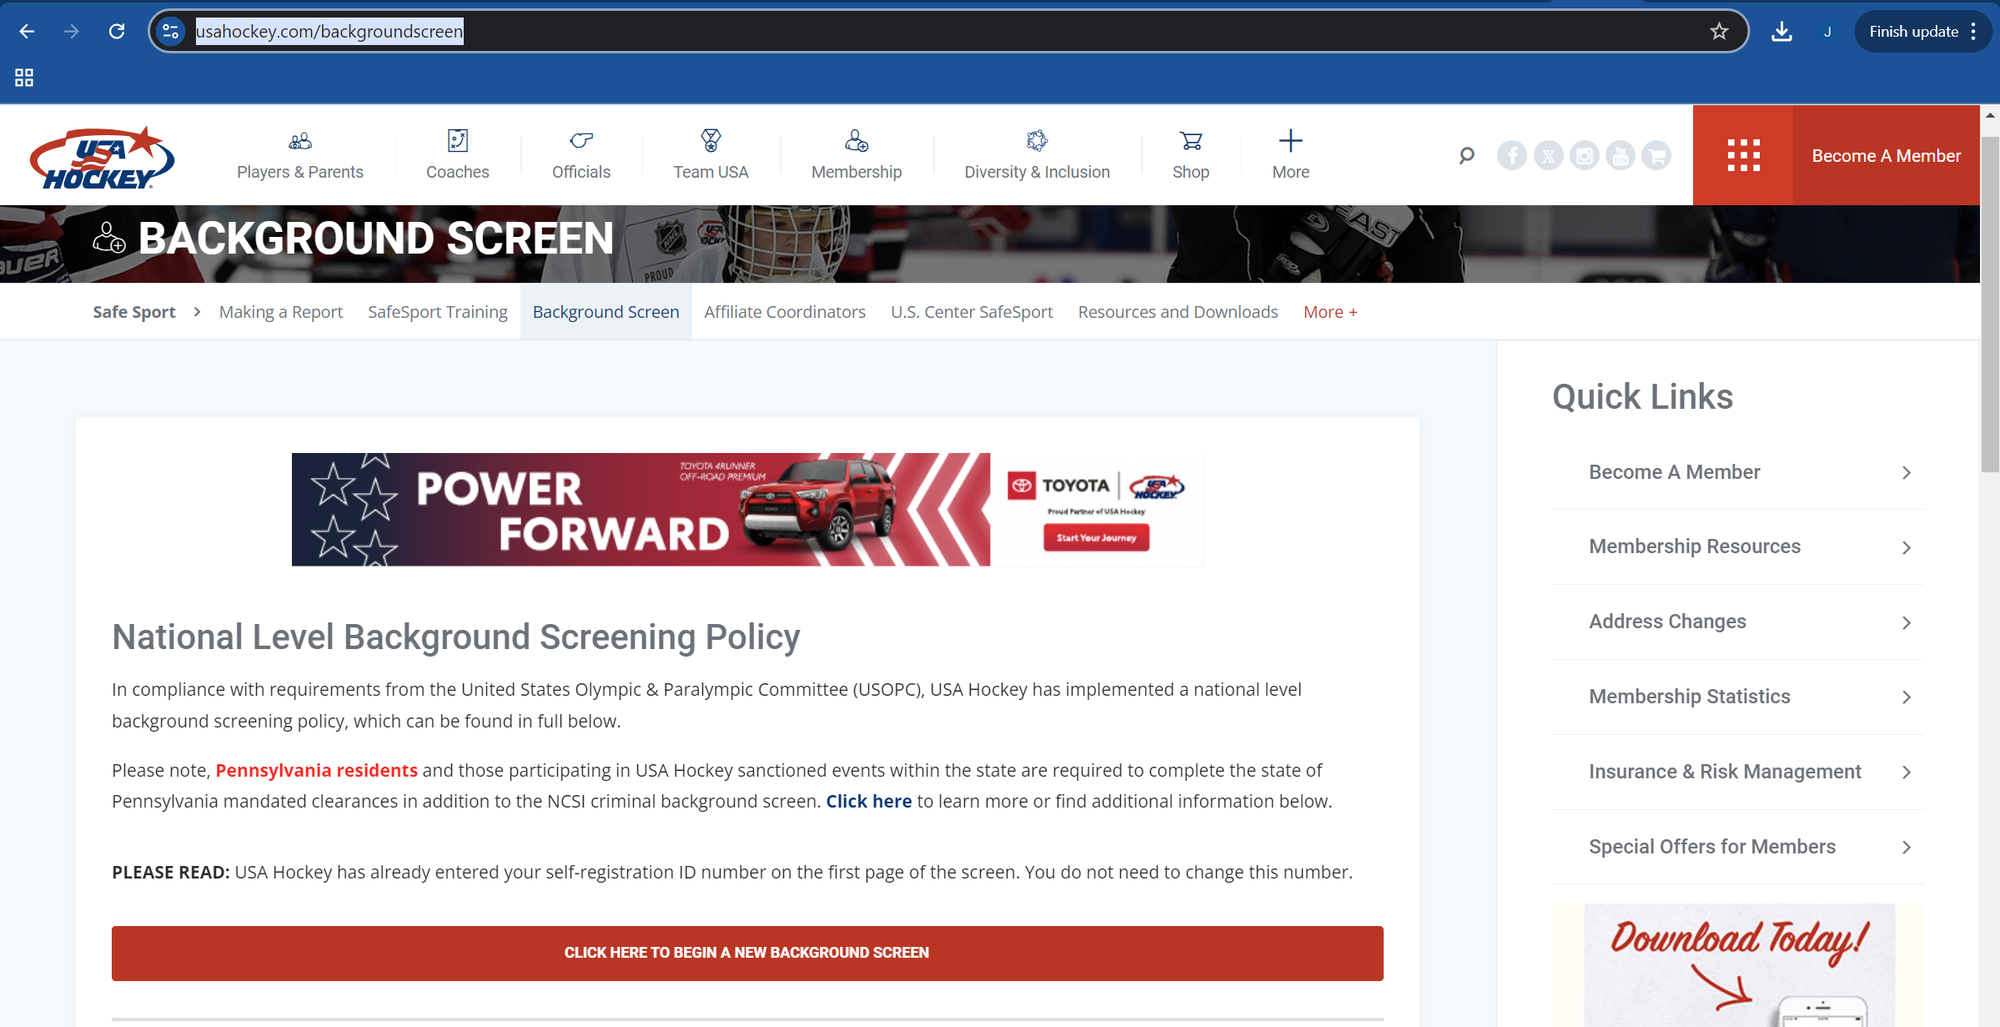Switch to the SafeSport Training tab
Screen dimensions: 2000x1027
tap(437, 312)
